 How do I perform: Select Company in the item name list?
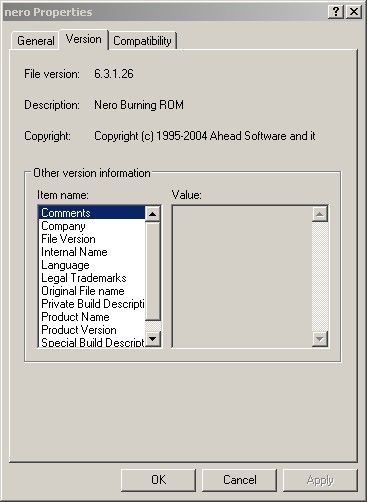[92, 226]
